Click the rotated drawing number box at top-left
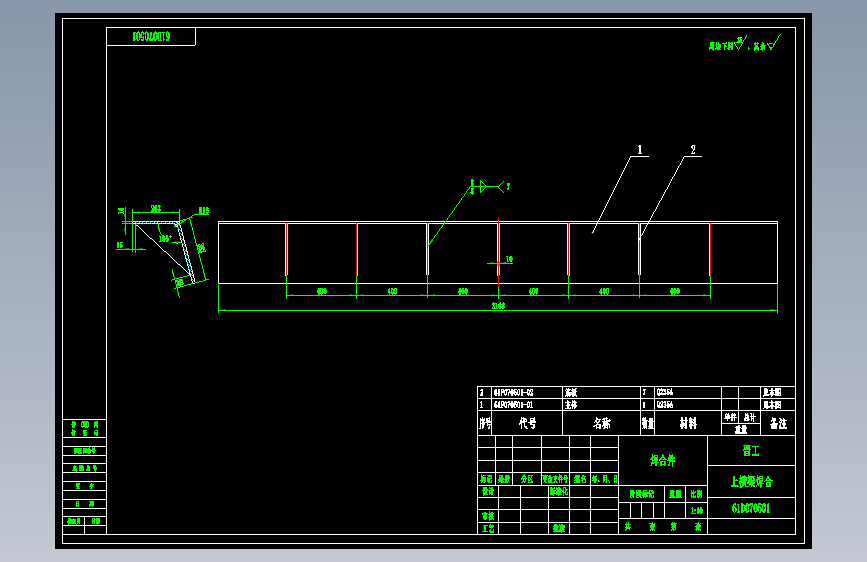This screenshot has height=562, width=867. coord(151,37)
